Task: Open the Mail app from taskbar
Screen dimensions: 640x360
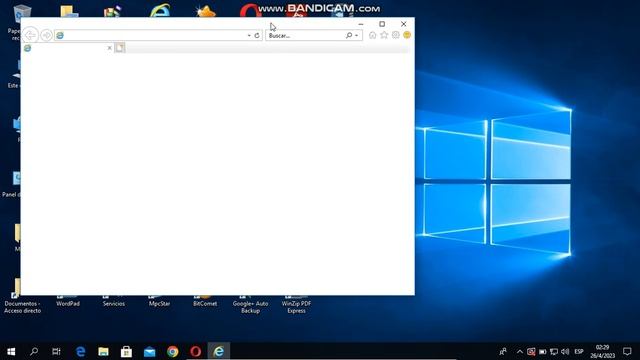Action: tap(149, 351)
